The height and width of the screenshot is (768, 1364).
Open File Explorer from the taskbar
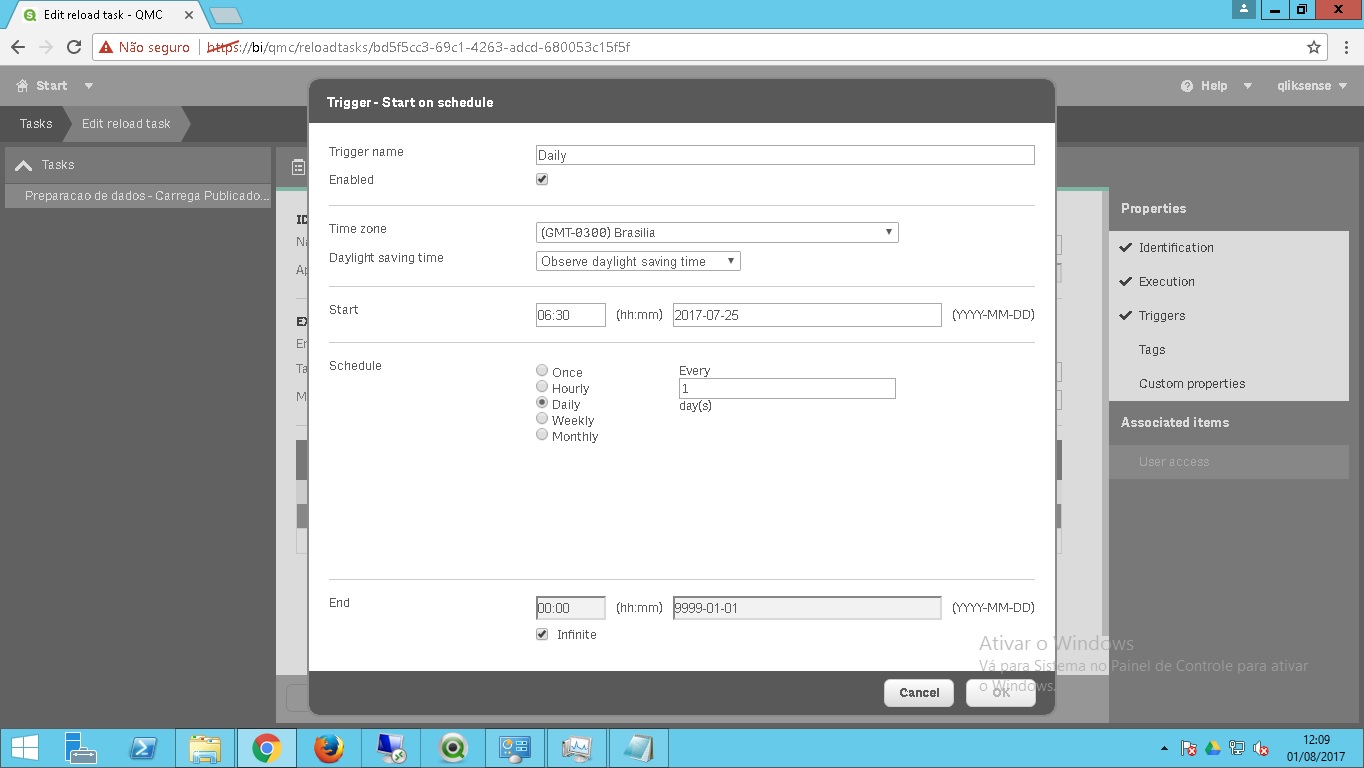(205, 748)
